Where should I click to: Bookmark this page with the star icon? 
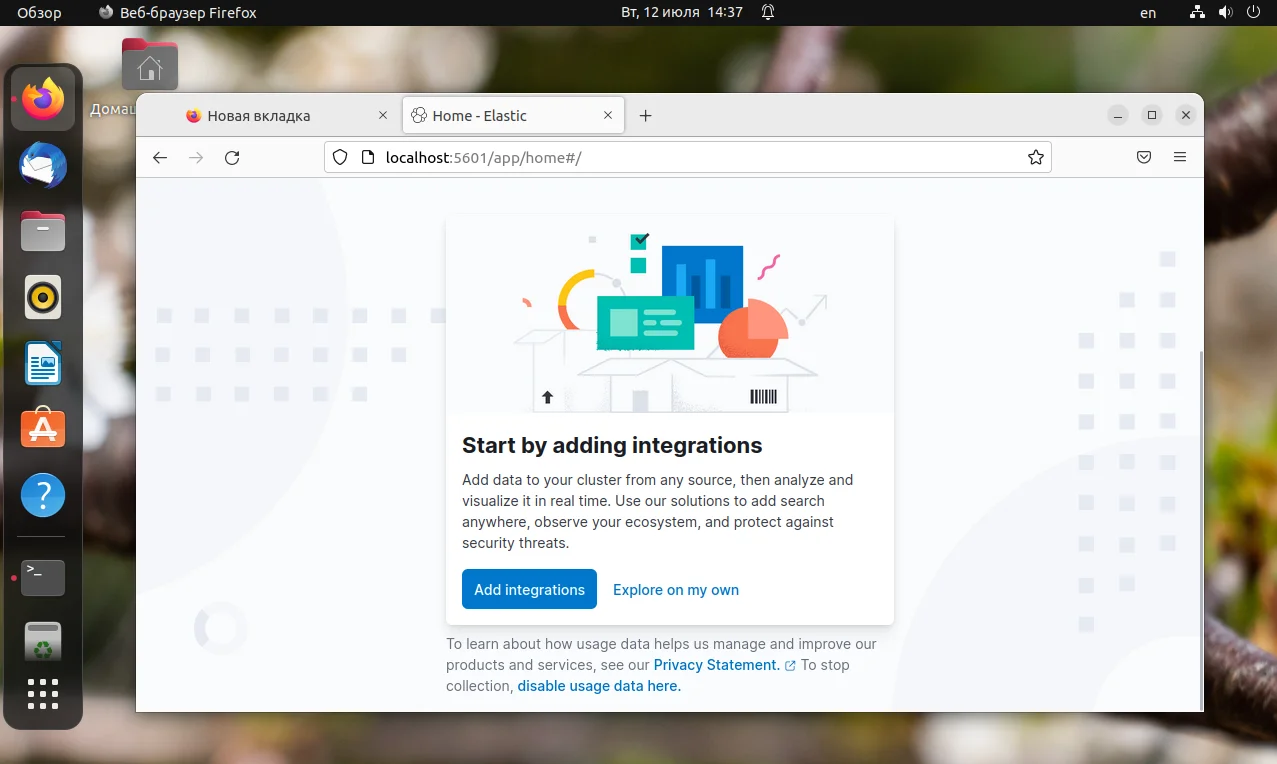coord(1036,157)
